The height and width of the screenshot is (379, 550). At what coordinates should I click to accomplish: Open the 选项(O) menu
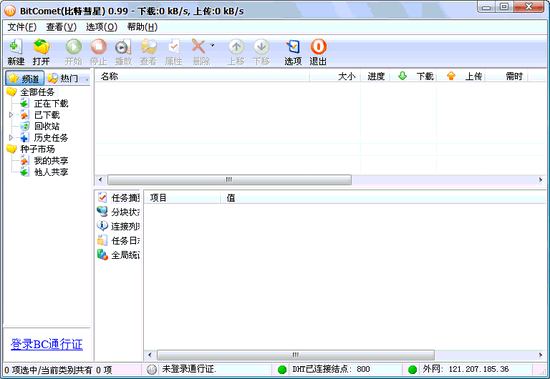(102, 27)
